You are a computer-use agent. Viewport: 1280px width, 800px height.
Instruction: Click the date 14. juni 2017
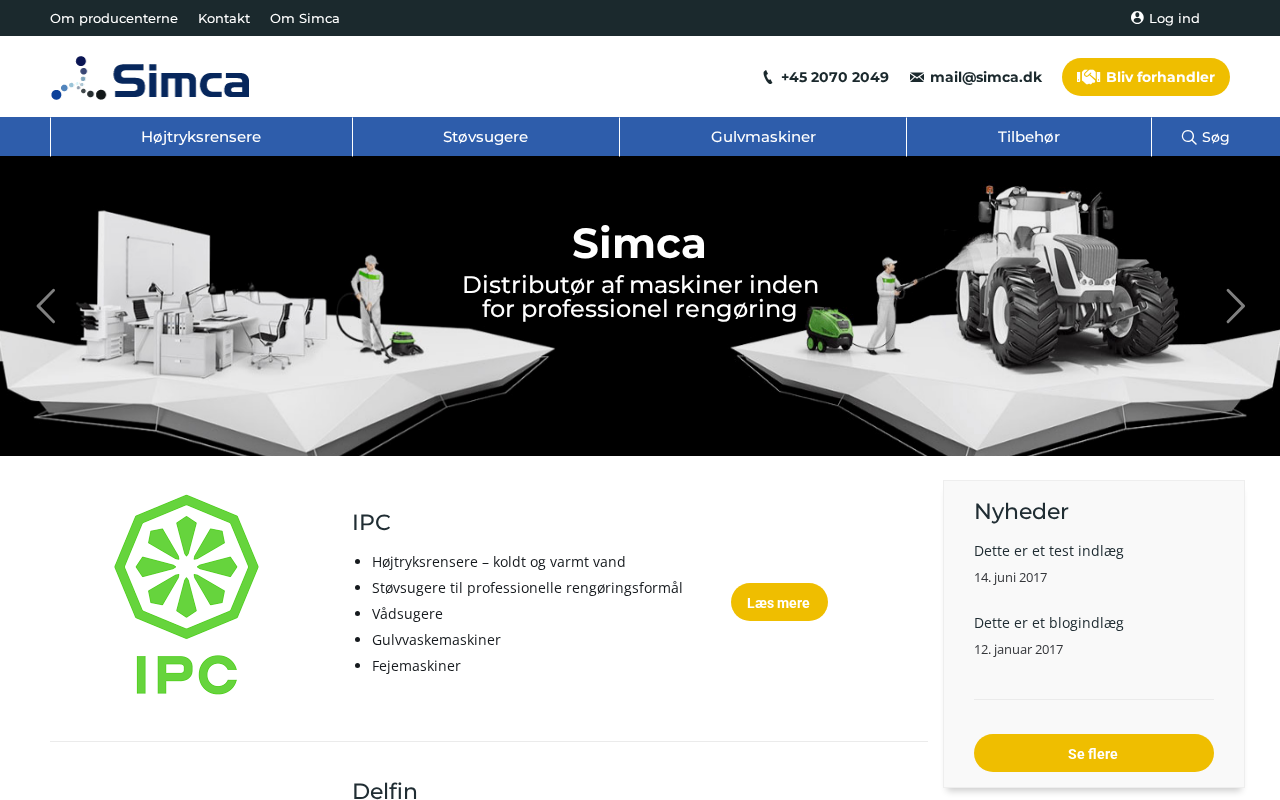tap(1010, 577)
